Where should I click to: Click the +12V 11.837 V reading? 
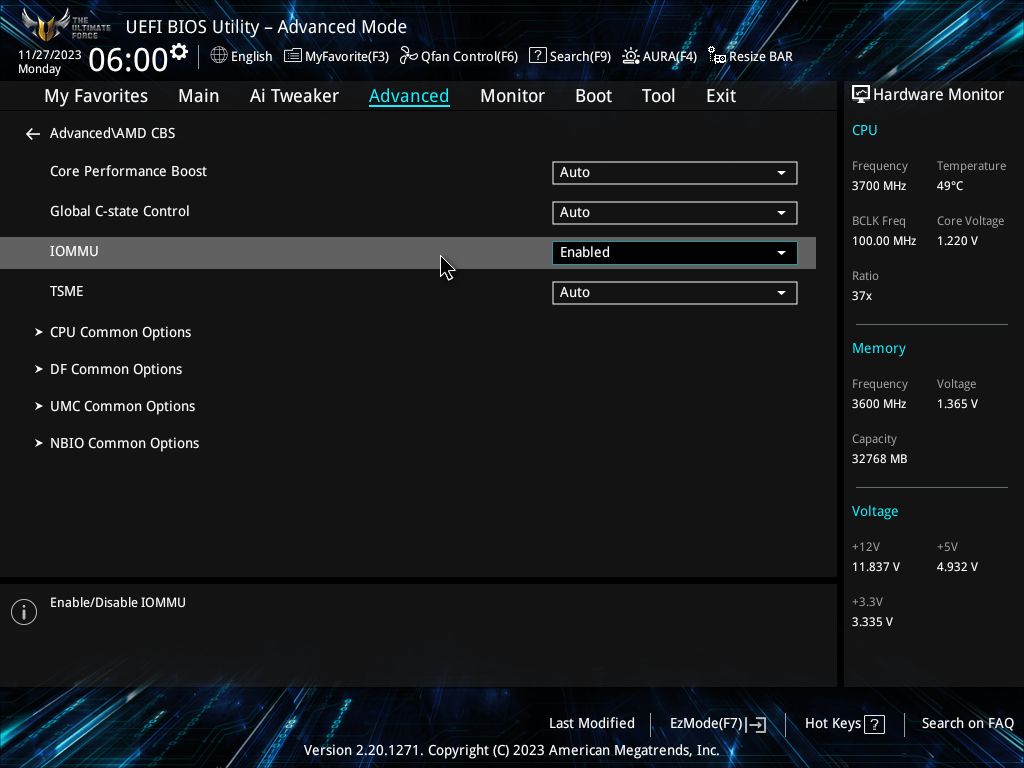pos(875,567)
